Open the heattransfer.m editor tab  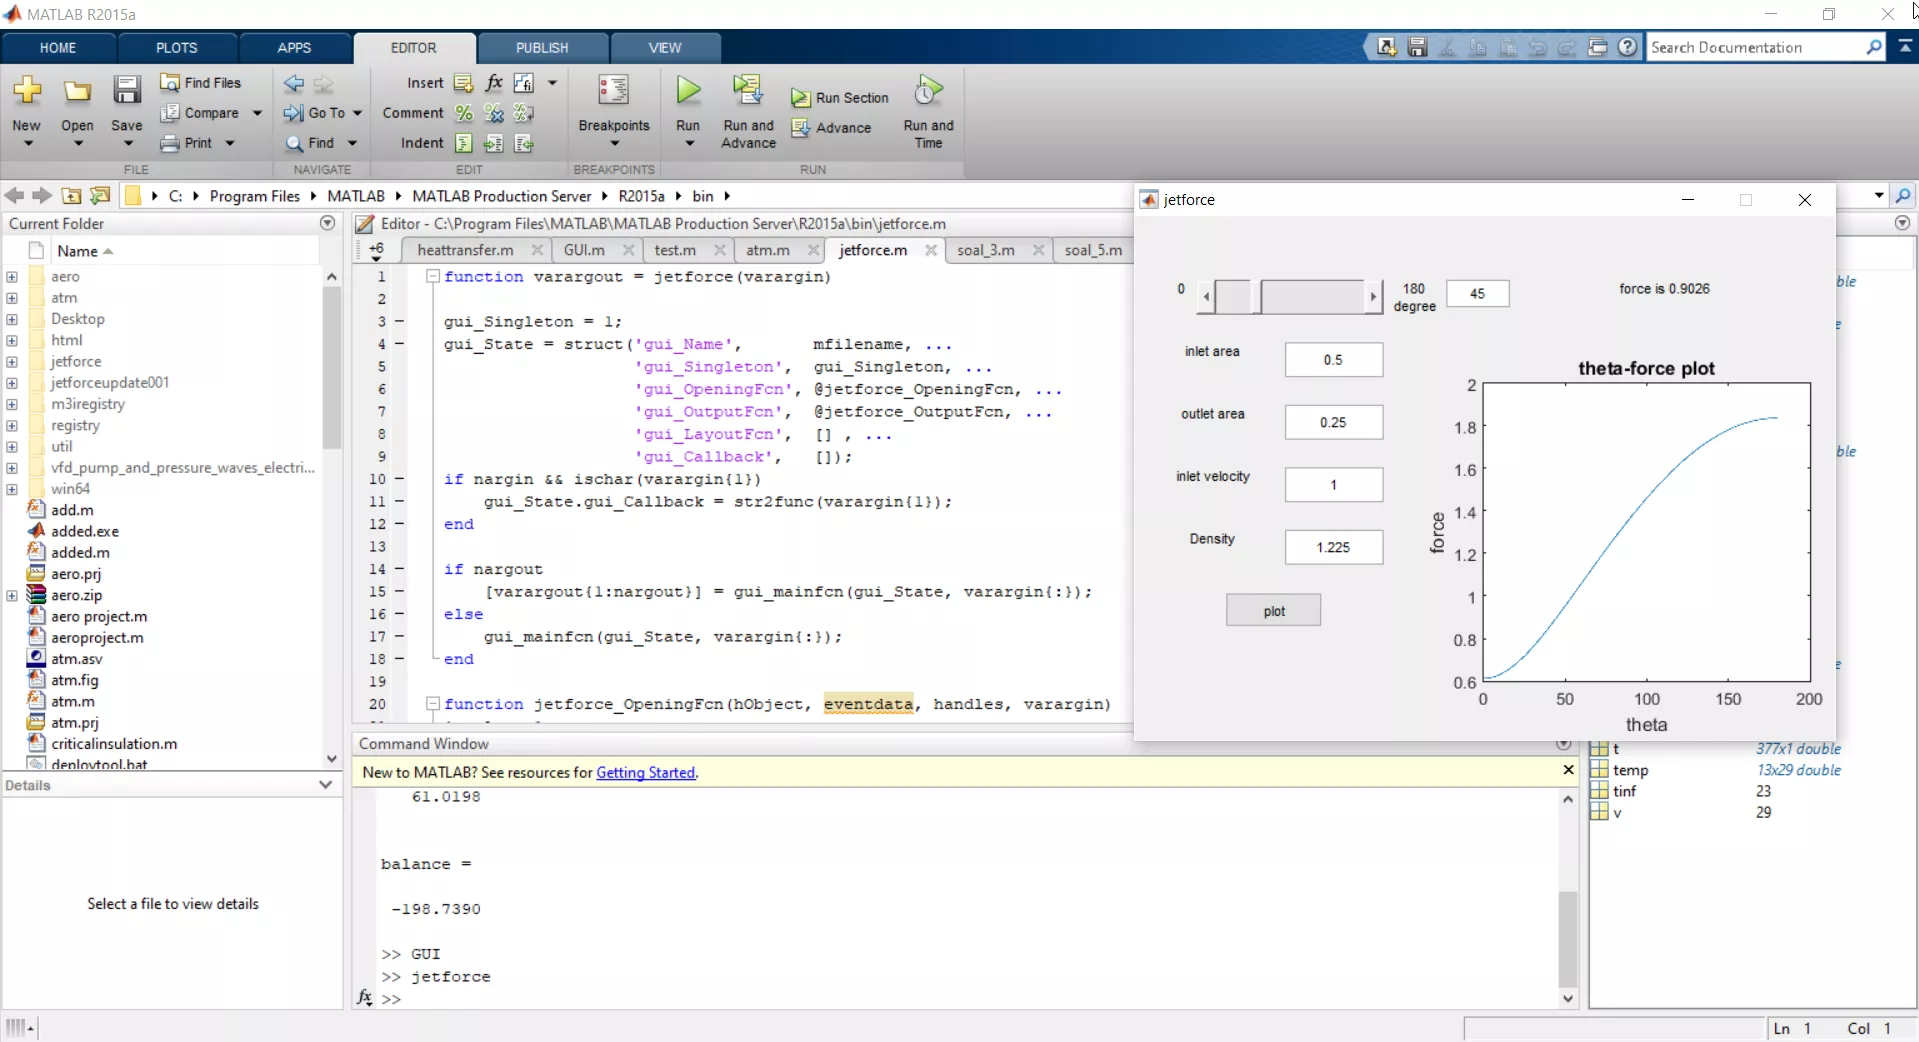point(465,250)
